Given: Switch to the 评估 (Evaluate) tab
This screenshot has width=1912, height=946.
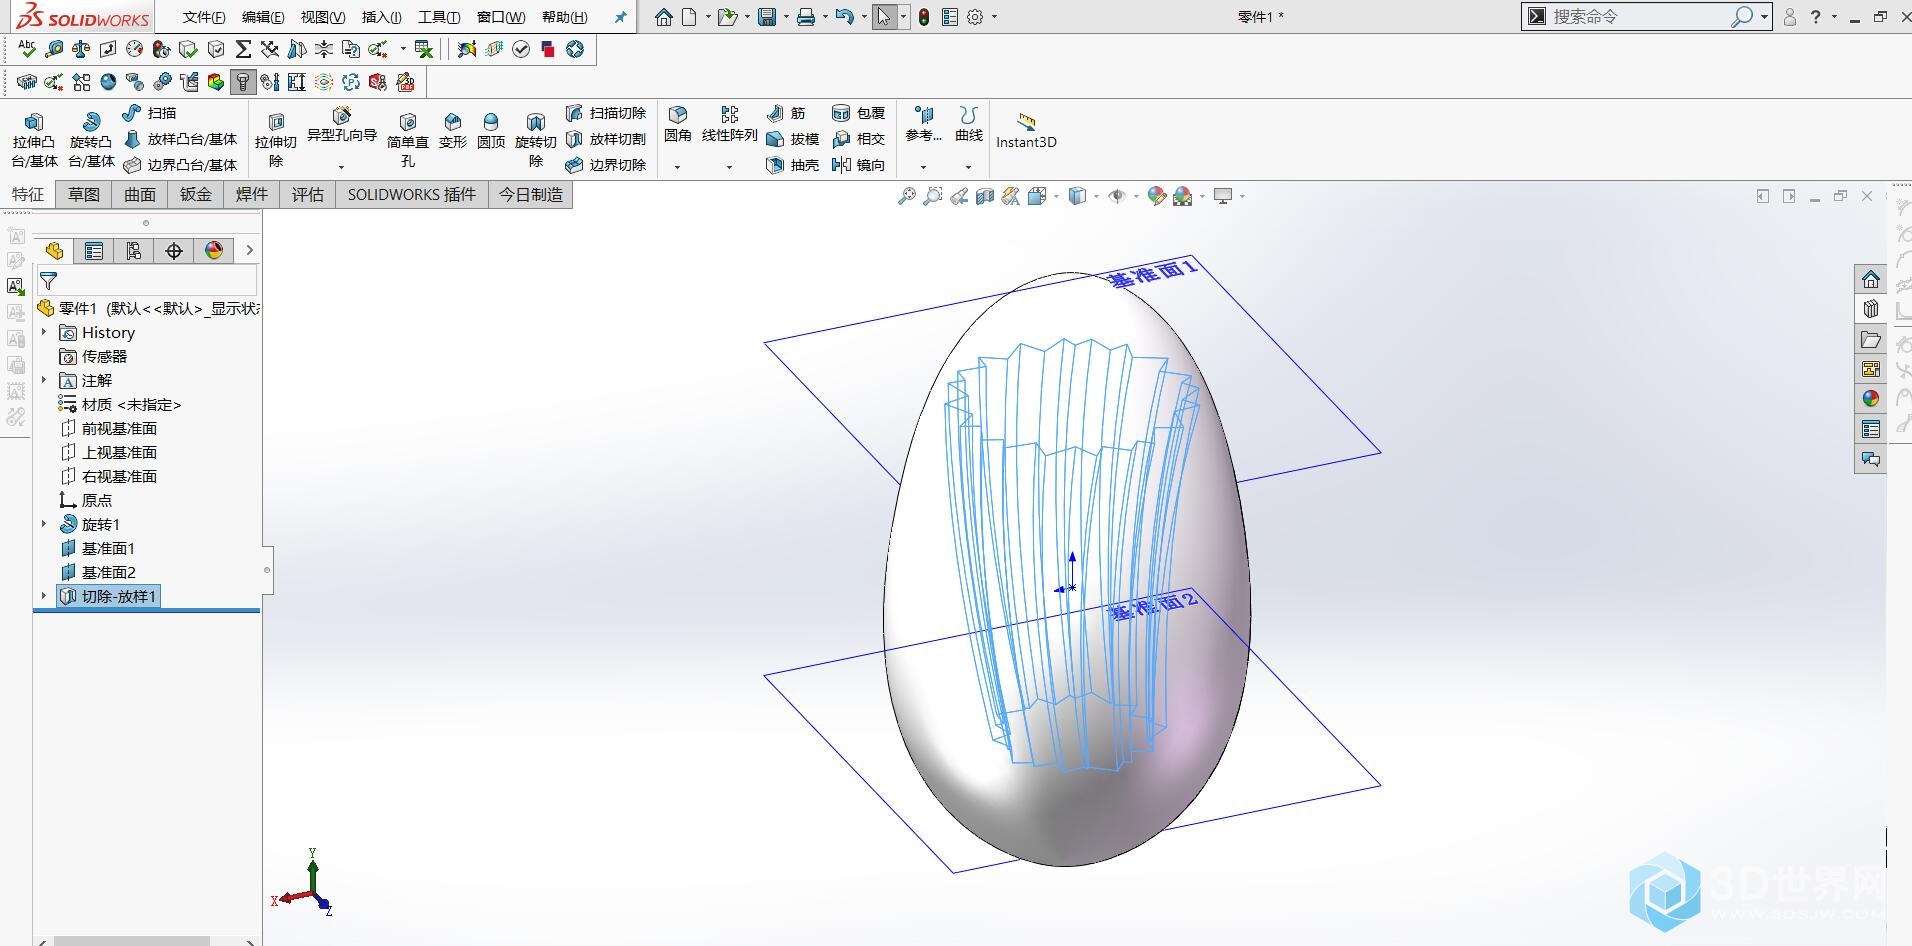Looking at the screenshot, I should pyautogui.click(x=308, y=195).
